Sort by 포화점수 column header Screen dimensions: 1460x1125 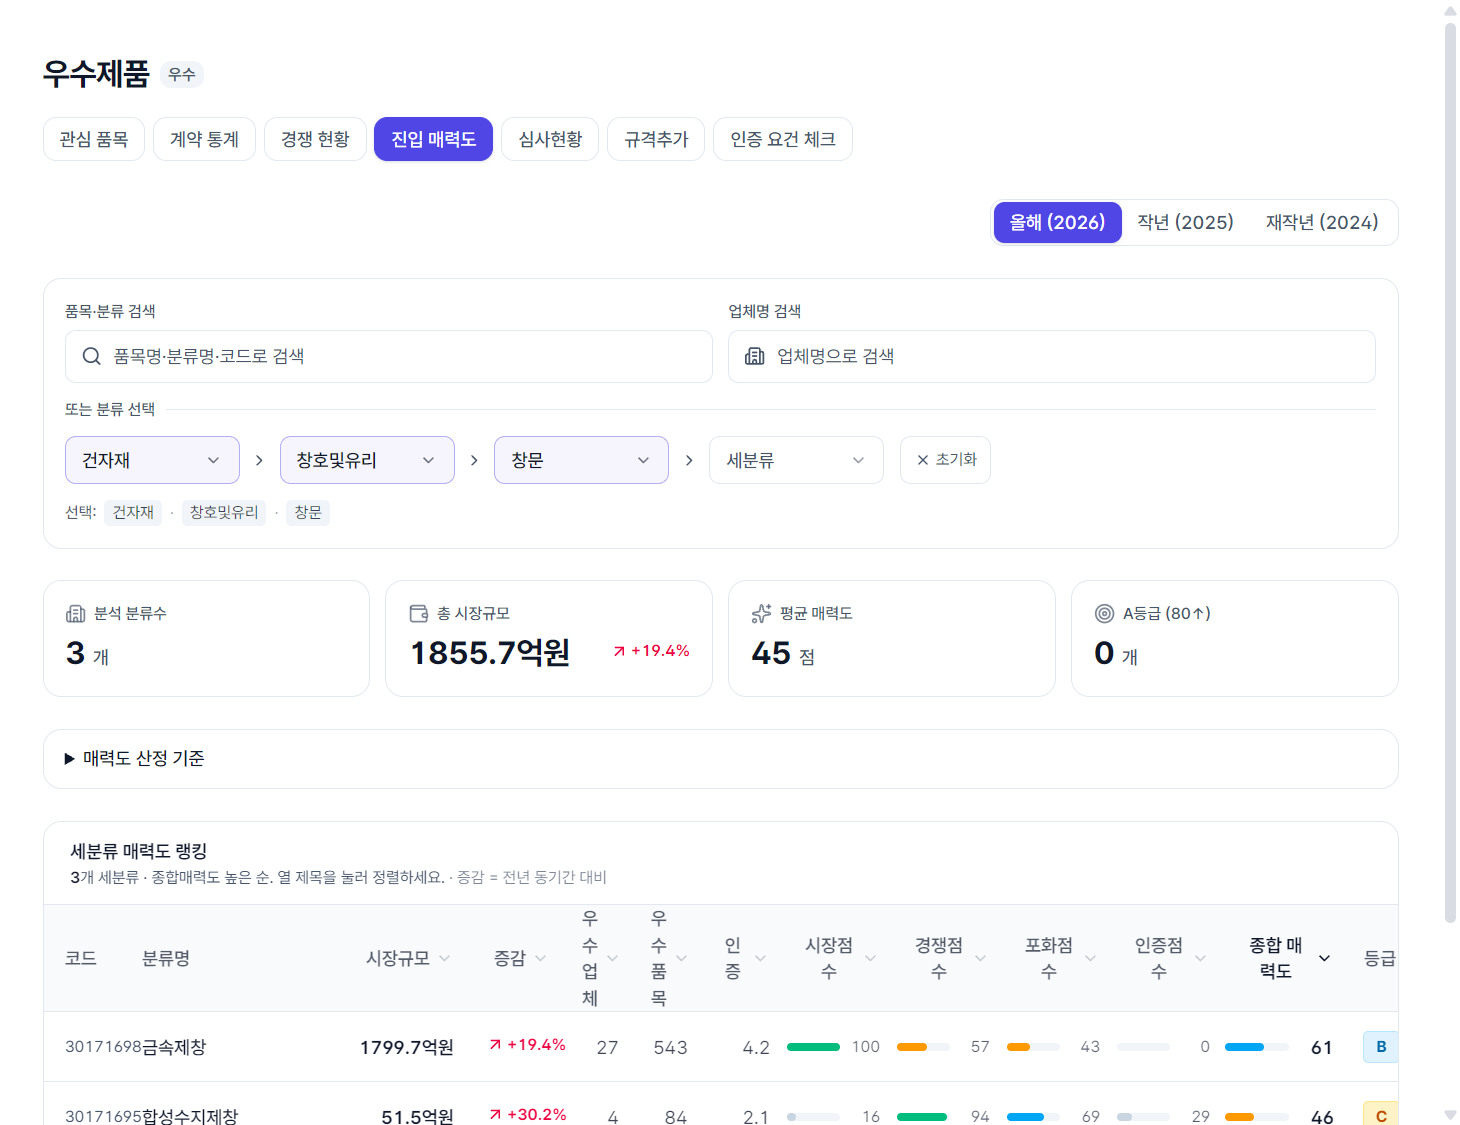[1061, 958]
